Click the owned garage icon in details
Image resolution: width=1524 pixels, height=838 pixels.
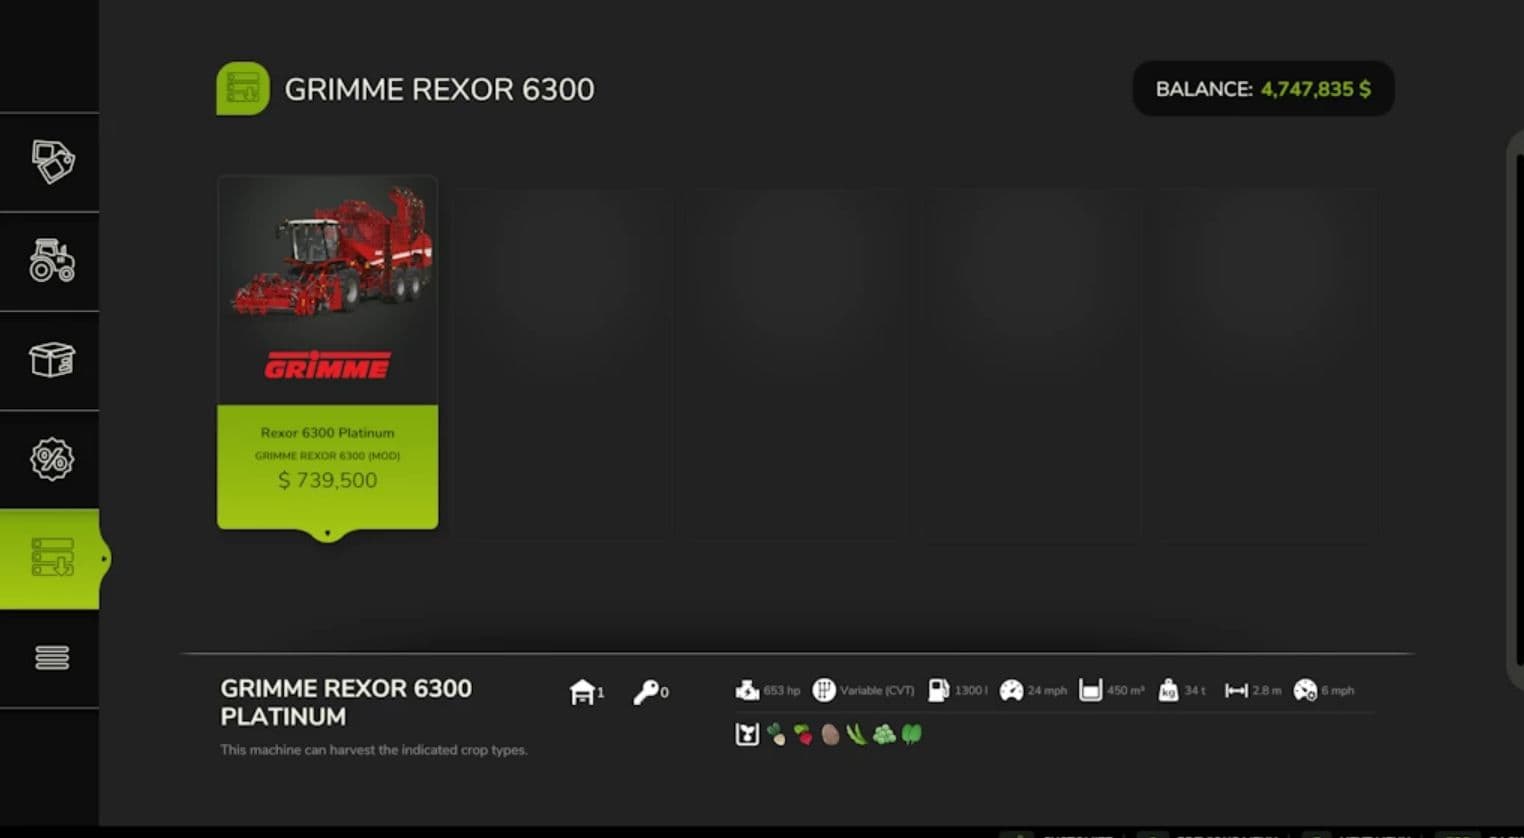pyautogui.click(x=582, y=691)
